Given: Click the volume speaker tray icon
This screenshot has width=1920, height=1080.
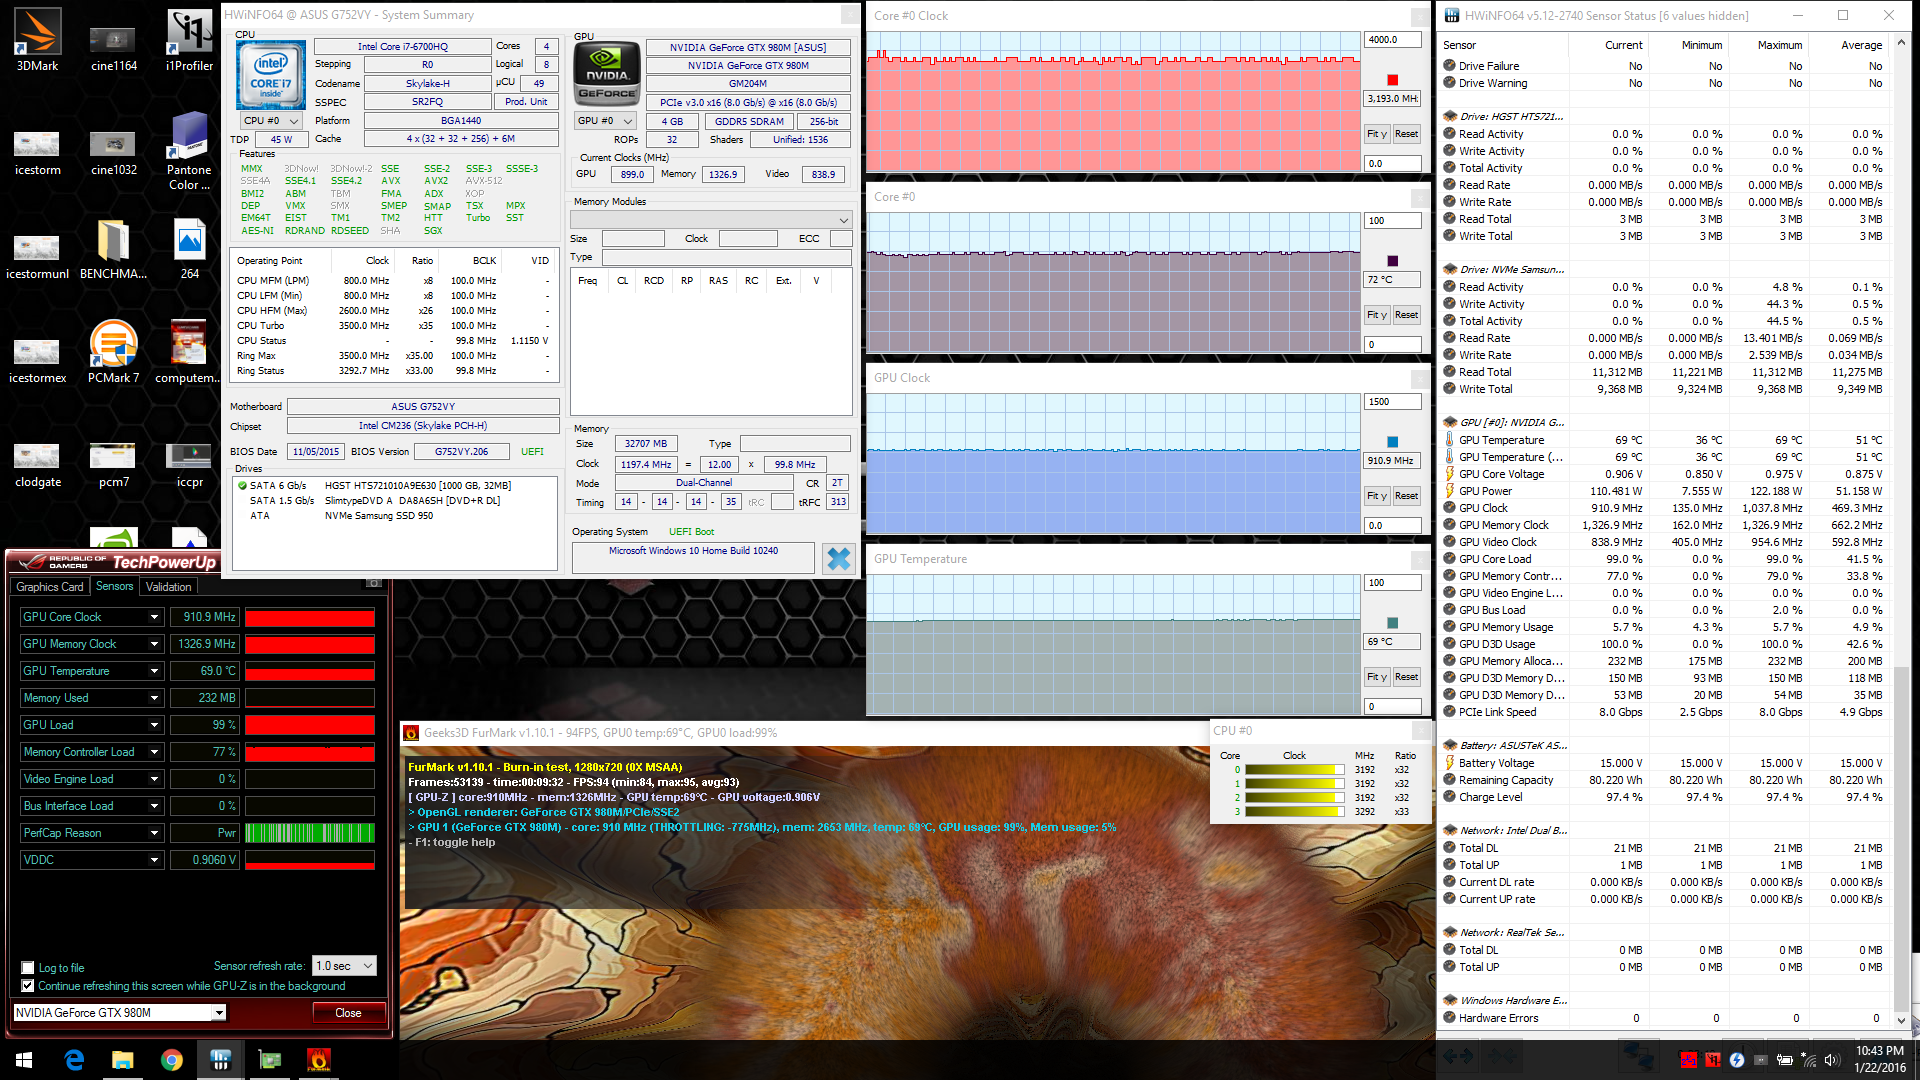Looking at the screenshot, I should 1831,1060.
